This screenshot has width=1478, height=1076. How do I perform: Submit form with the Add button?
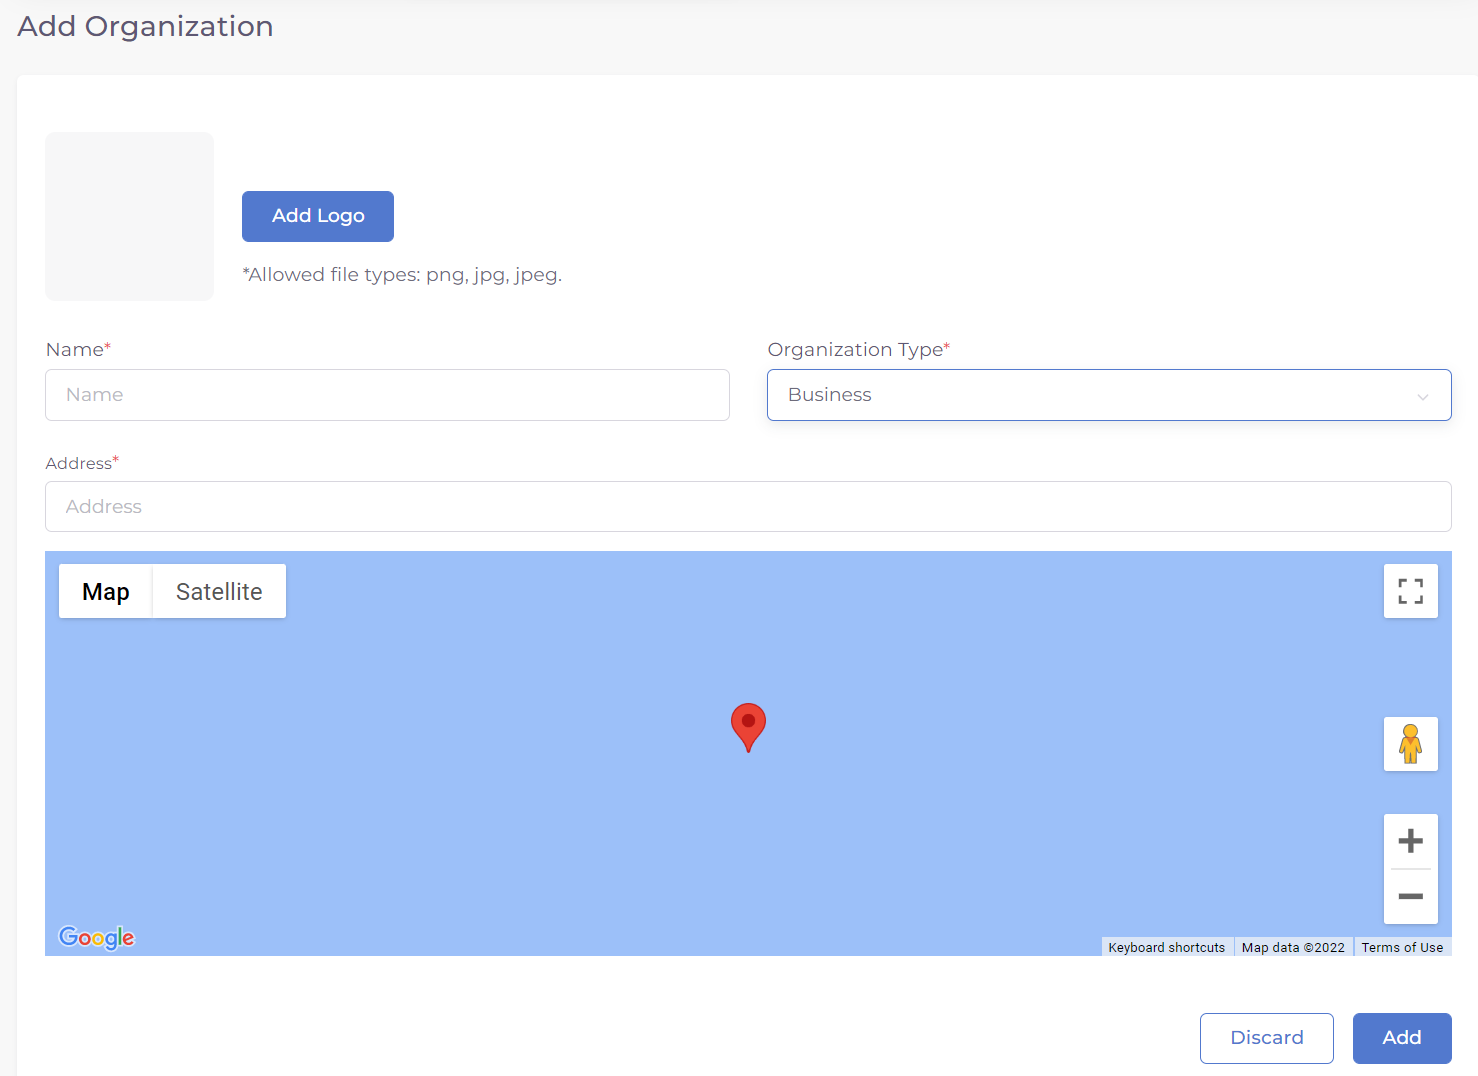point(1402,1038)
